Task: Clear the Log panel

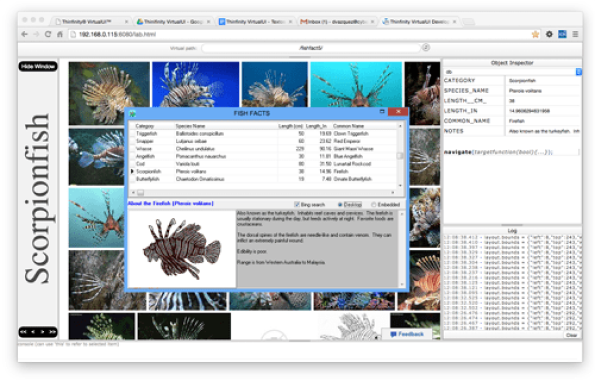Action: (571, 335)
